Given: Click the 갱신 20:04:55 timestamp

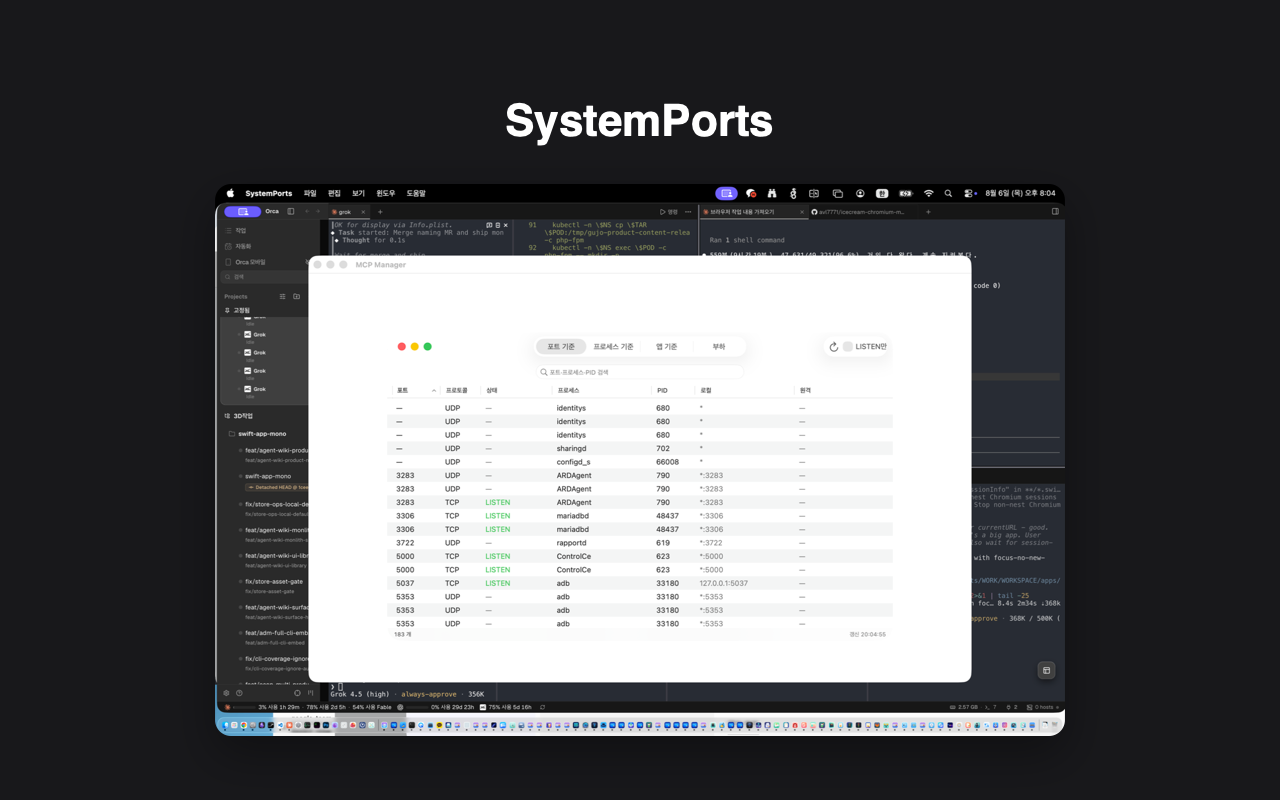Looking at the screenshot, I should click(867, 634).
